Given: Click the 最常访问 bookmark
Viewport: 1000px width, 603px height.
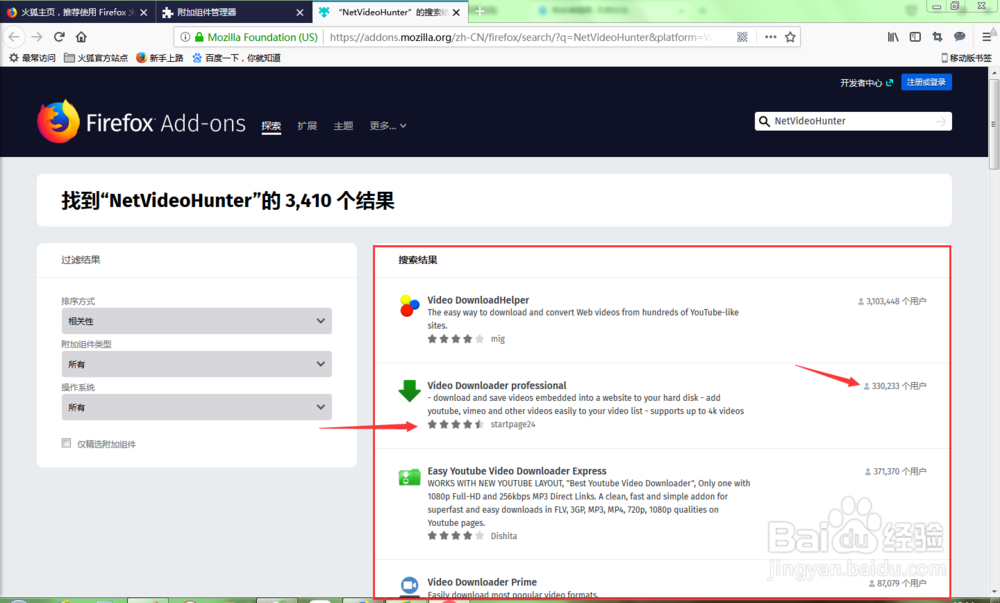Looking at the screenshot, I should coord(33,58).
